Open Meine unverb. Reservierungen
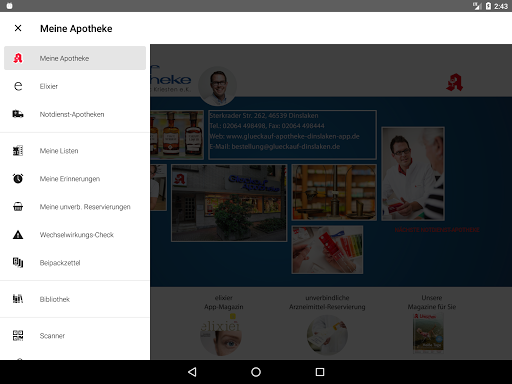This screenshot has height=384, width=512. [x=75, y=207]
